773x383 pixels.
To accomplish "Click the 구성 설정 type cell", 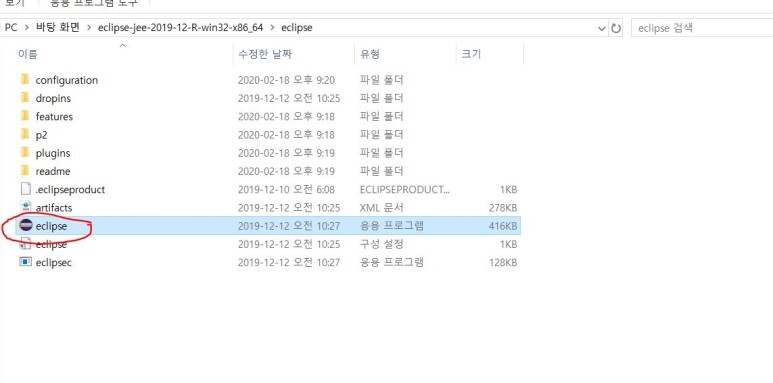I will (x=382, y=244).
